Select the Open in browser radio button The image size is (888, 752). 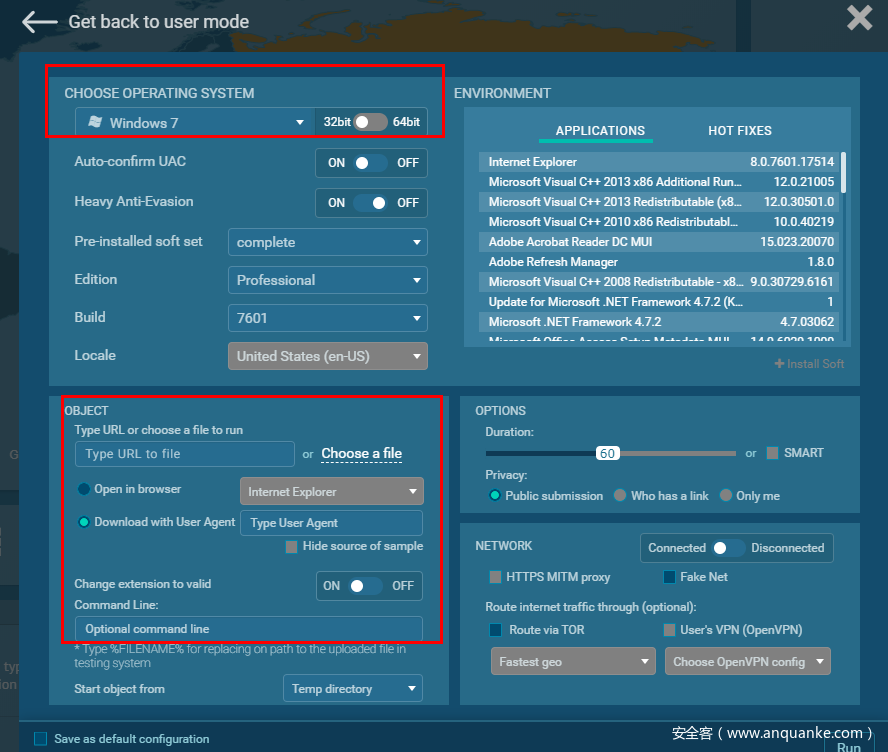[x=84, y=490]
